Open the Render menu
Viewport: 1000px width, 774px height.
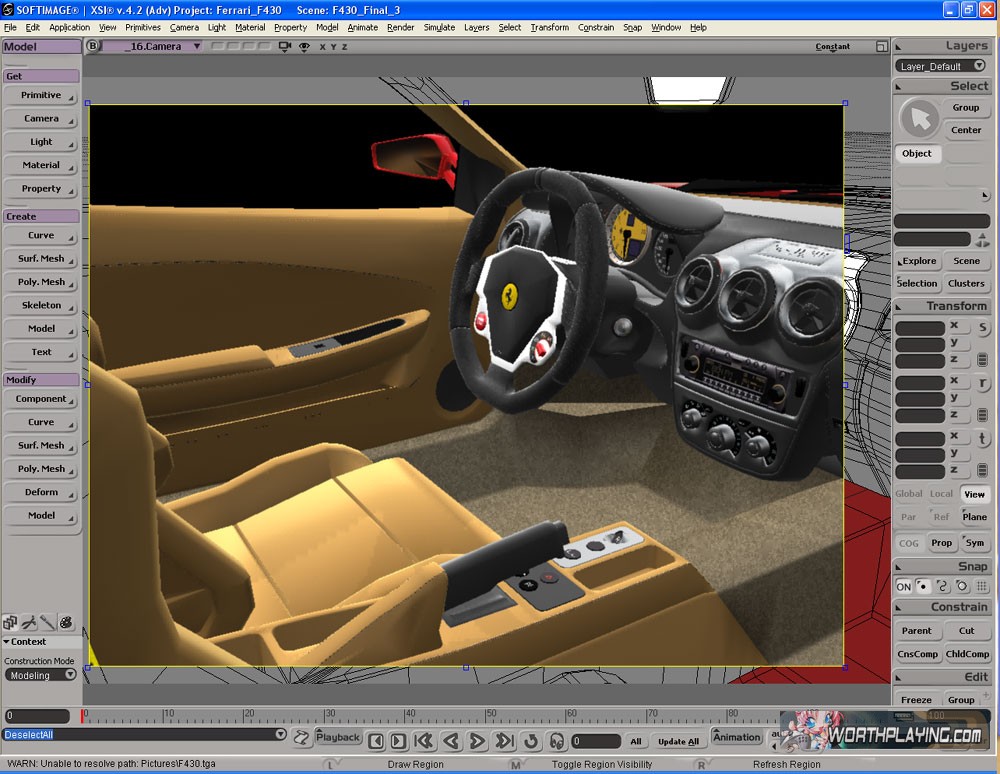(400, 27)
